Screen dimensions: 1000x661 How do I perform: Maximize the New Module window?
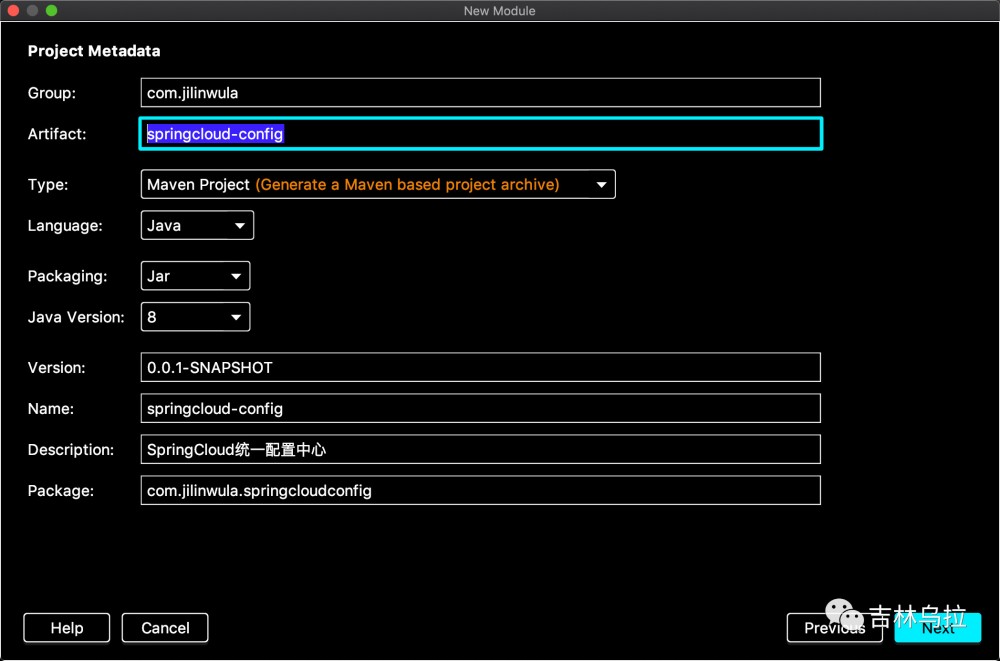click(x=52, y=10)
